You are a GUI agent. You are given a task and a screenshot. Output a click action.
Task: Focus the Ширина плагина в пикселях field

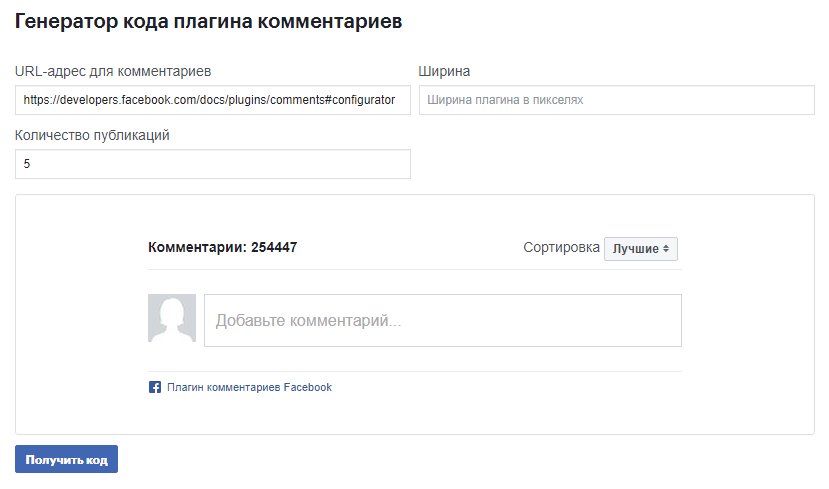[616, 100]
